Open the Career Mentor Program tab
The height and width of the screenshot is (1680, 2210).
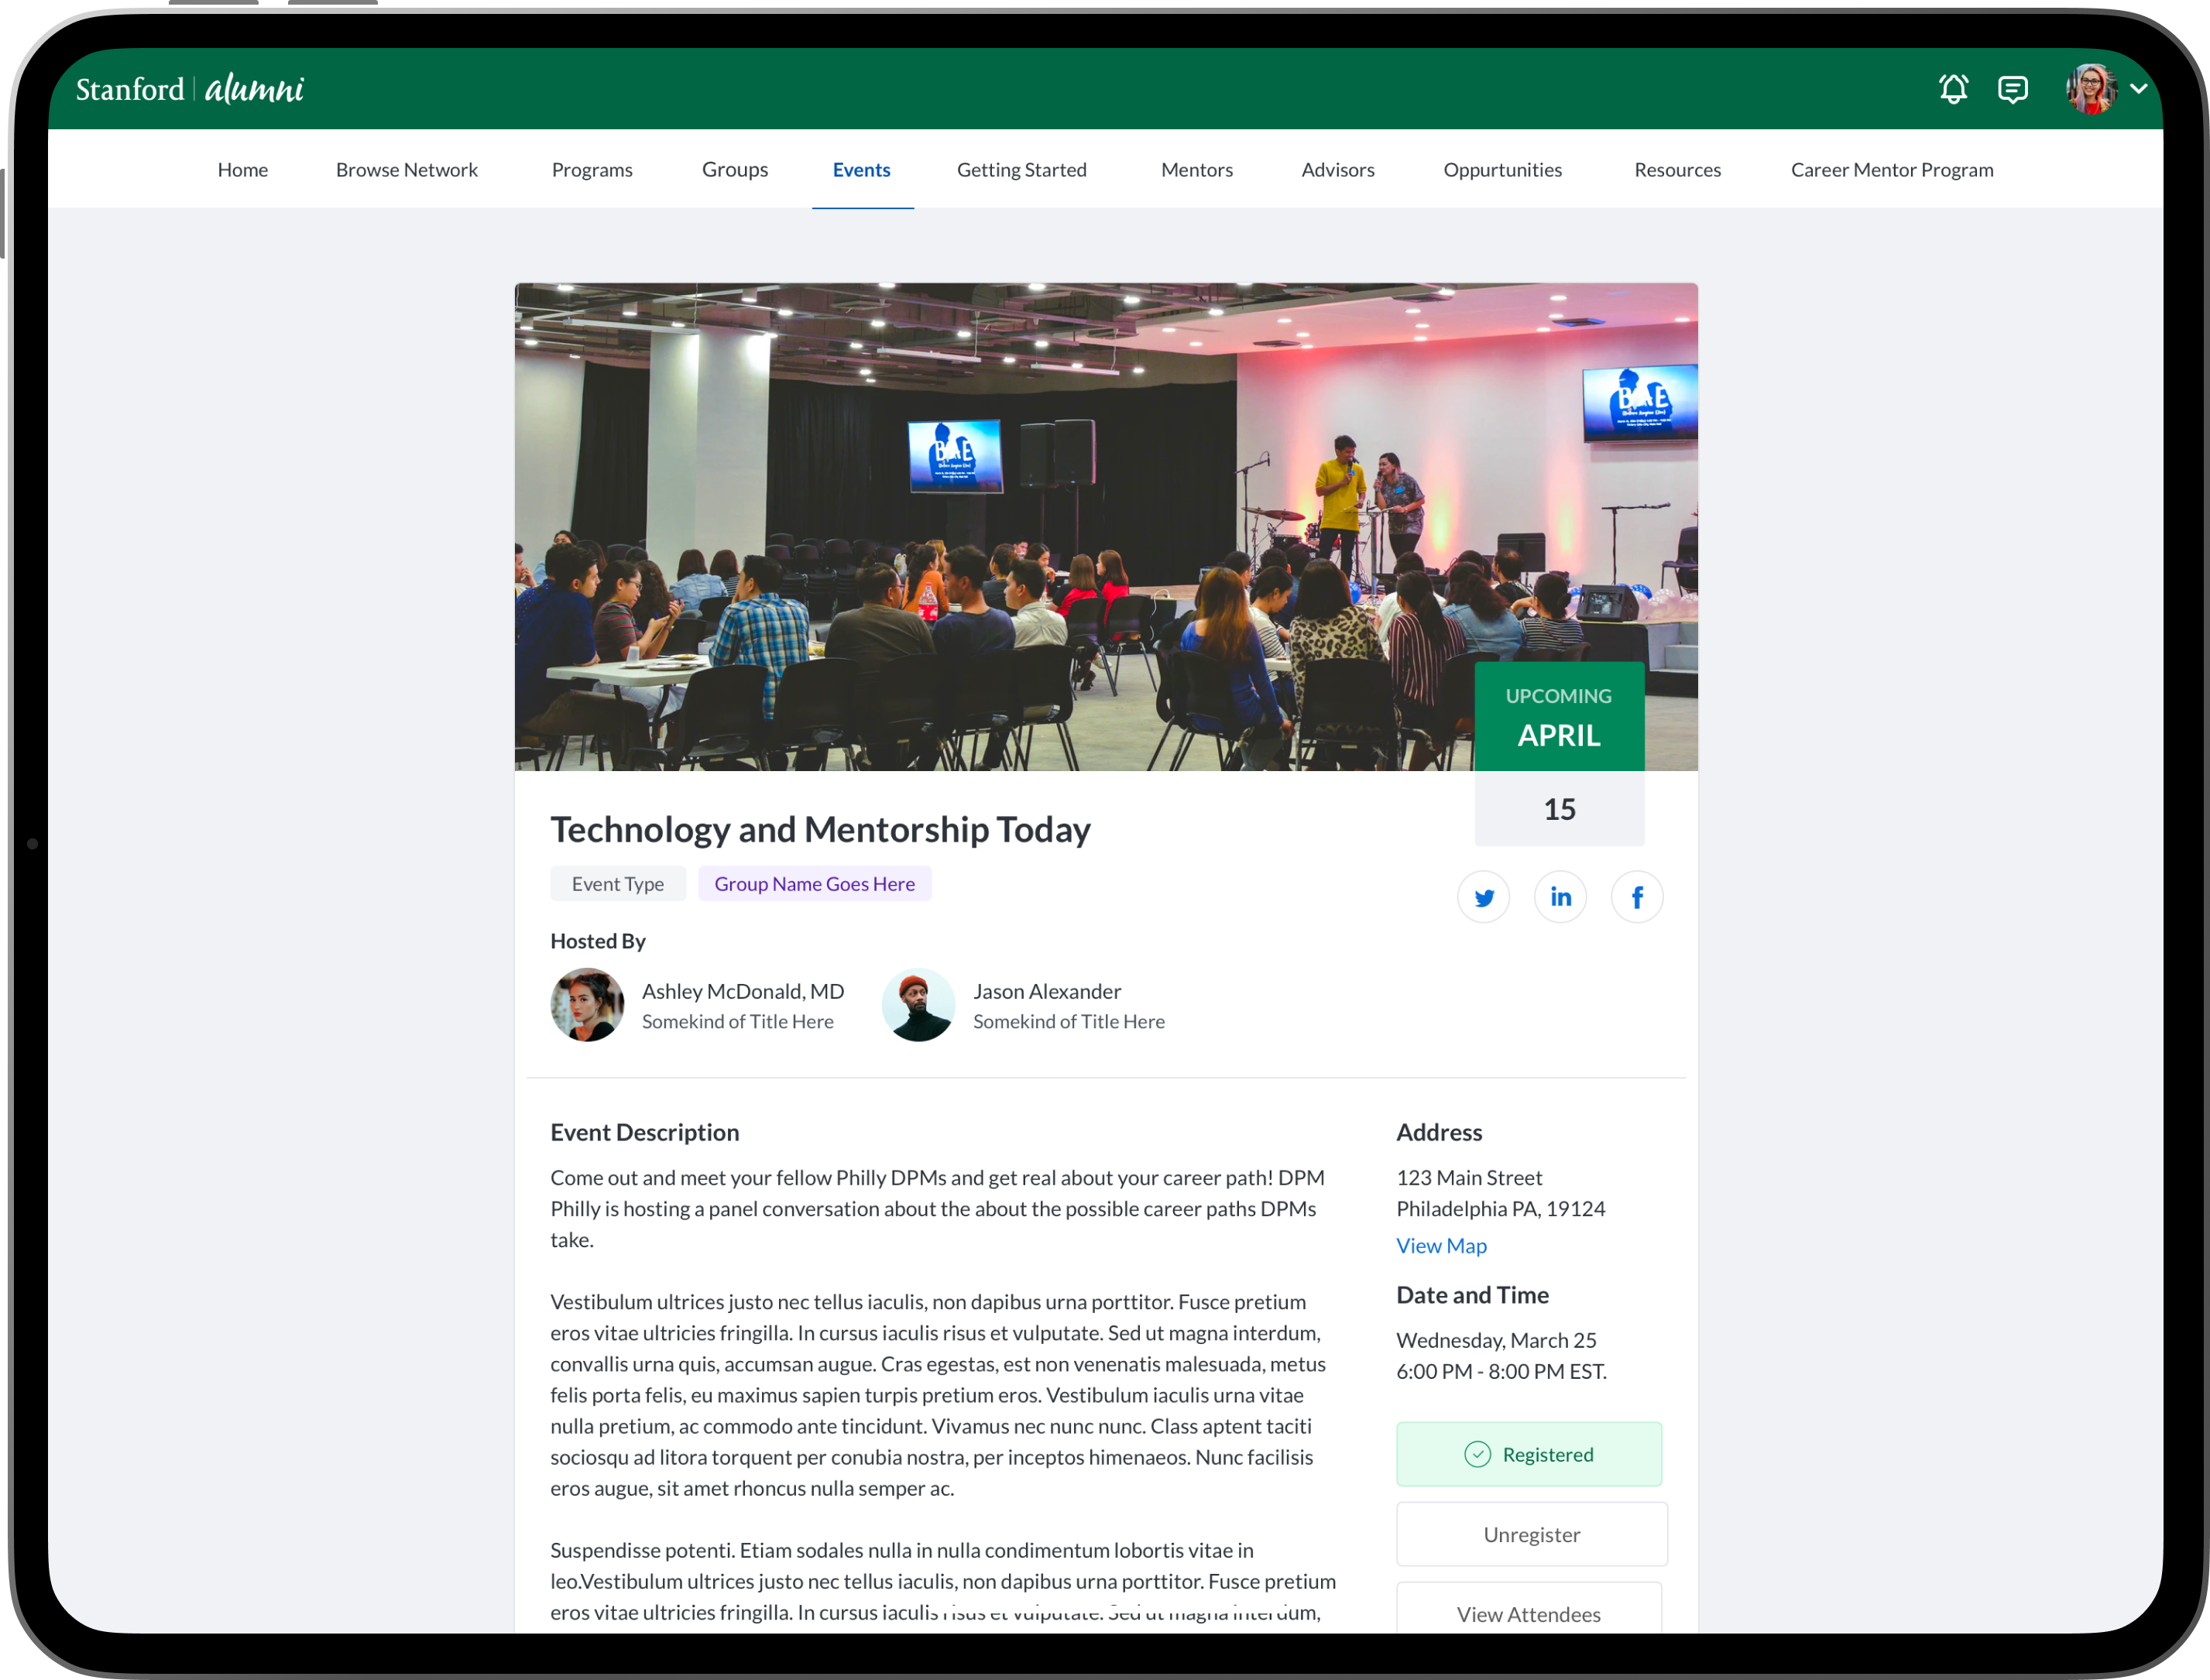[x=1892, y=170]
